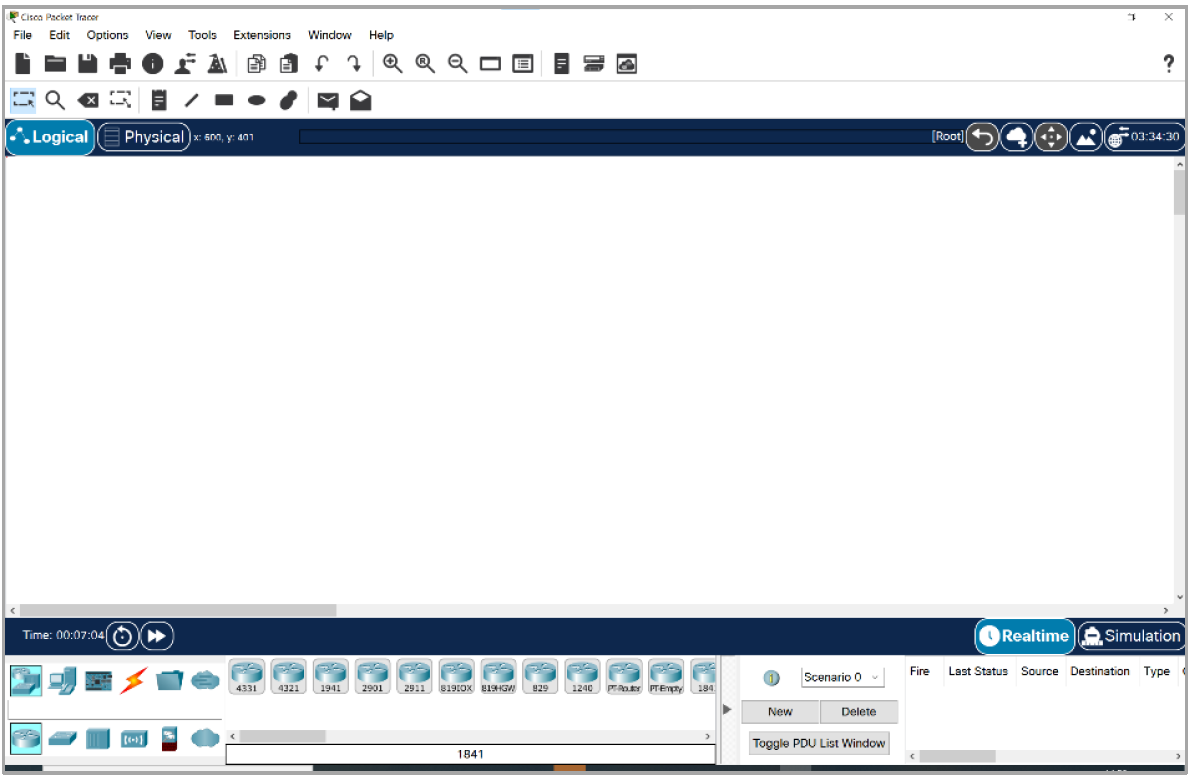Activate Realtime mode
1190x779 pixels.
coord(1025,636)
